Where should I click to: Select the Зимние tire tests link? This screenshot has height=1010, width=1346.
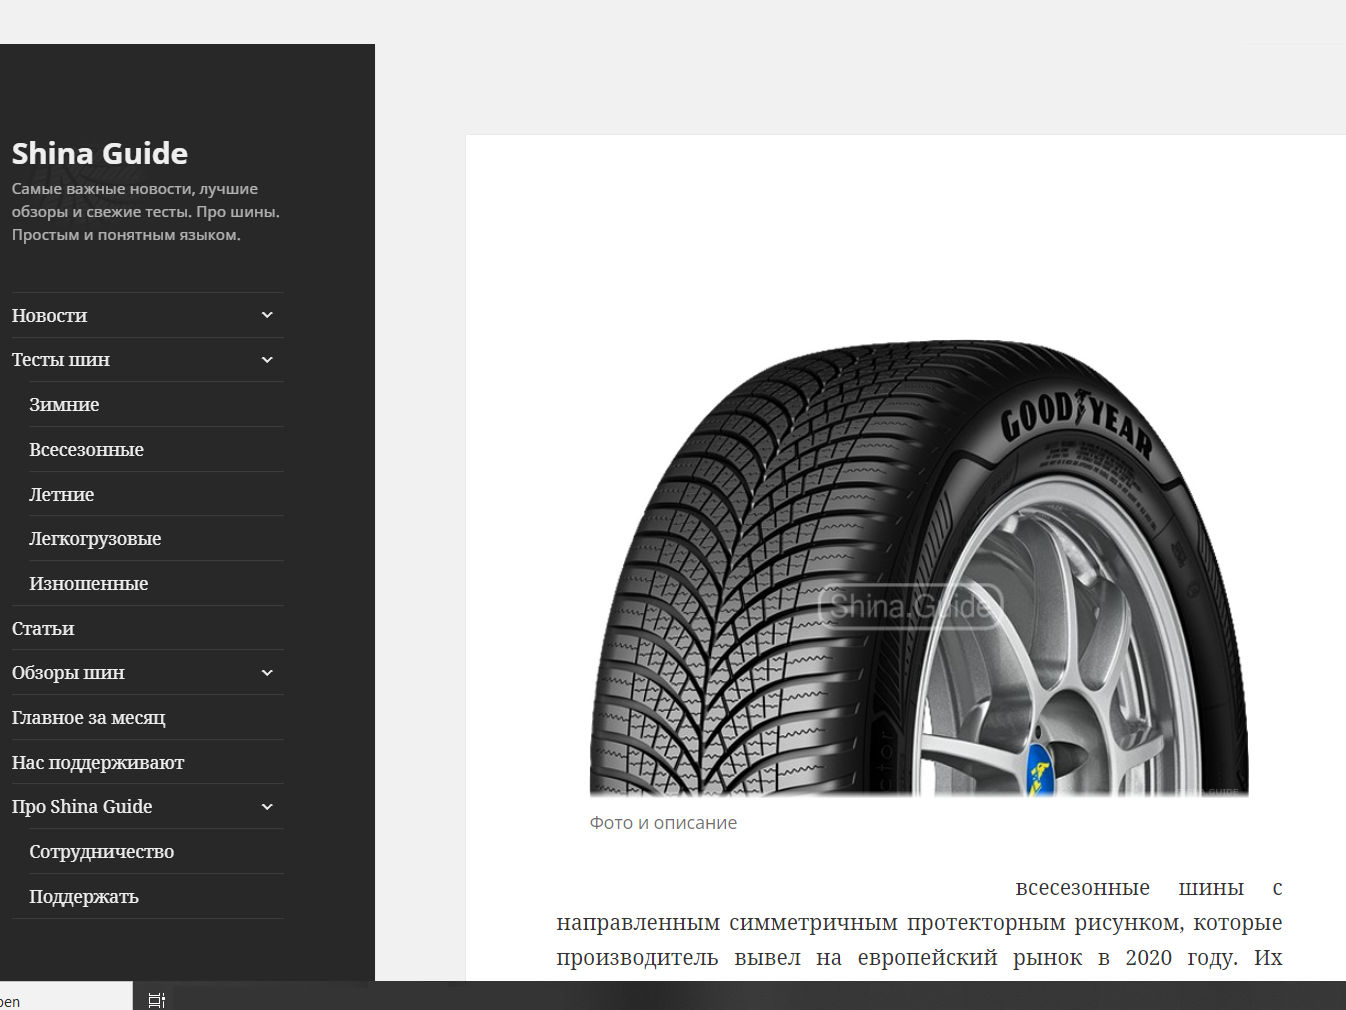click(x=64, y=405)
